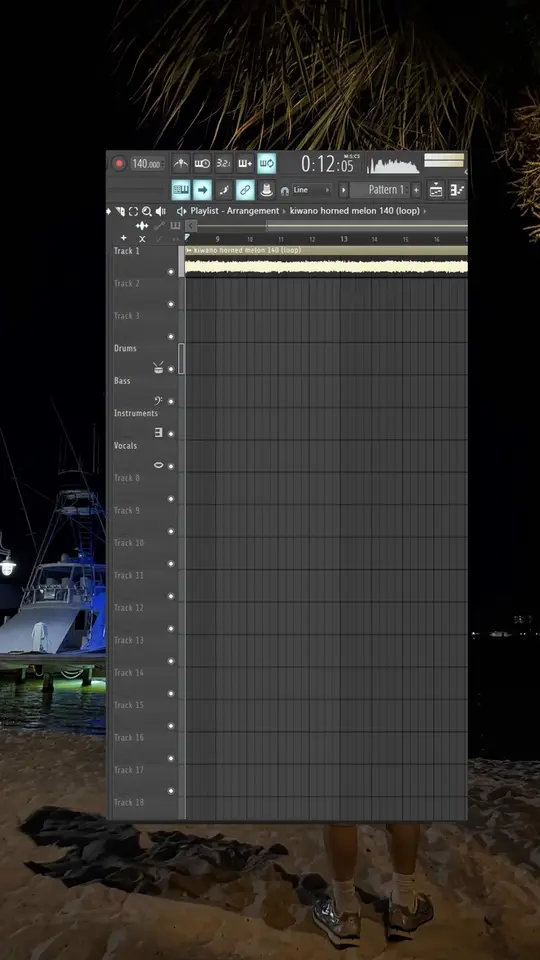Select the Track 8 label
The height and width of the screenshot is (960, 540).
click(x=127, y=478)
